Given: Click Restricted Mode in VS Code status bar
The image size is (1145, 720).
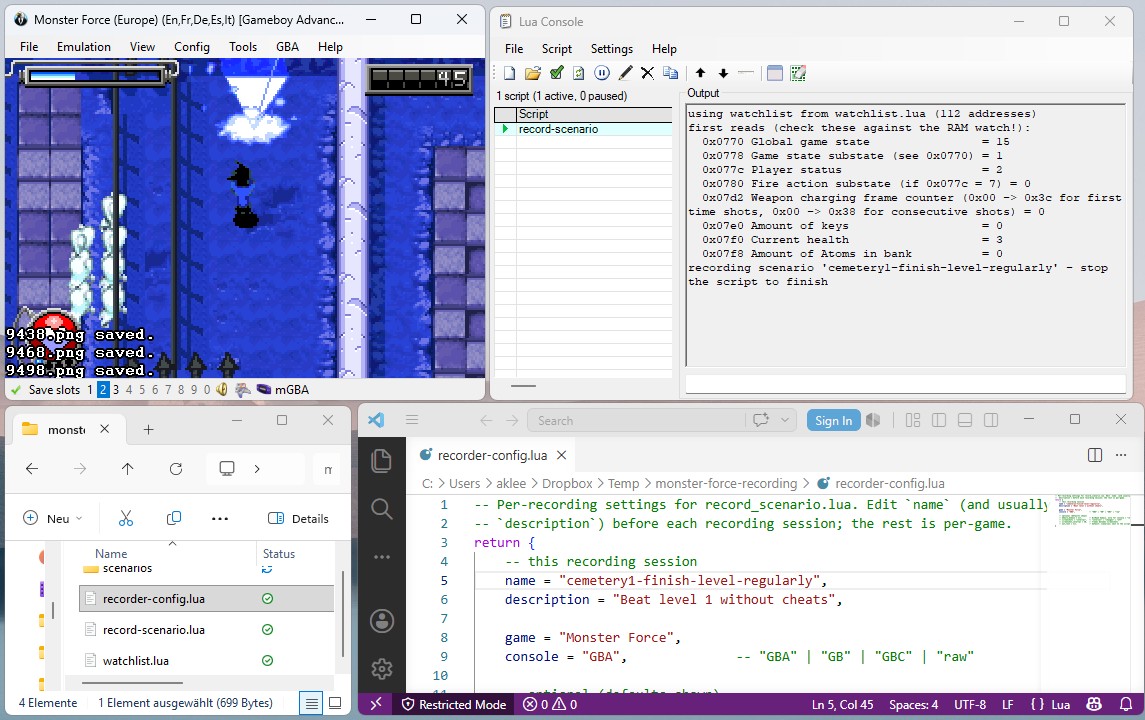Looking at the screenshot, I should click(453, 705).
